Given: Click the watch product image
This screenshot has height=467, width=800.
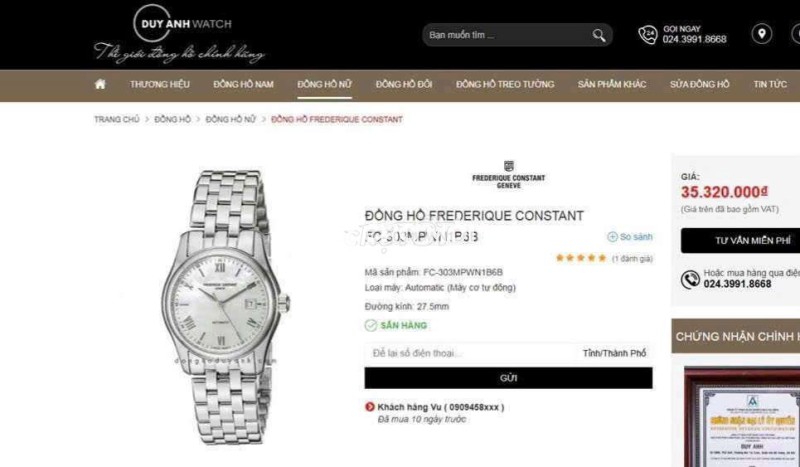Looking at the screenshot, I should [x=226, y=307].
